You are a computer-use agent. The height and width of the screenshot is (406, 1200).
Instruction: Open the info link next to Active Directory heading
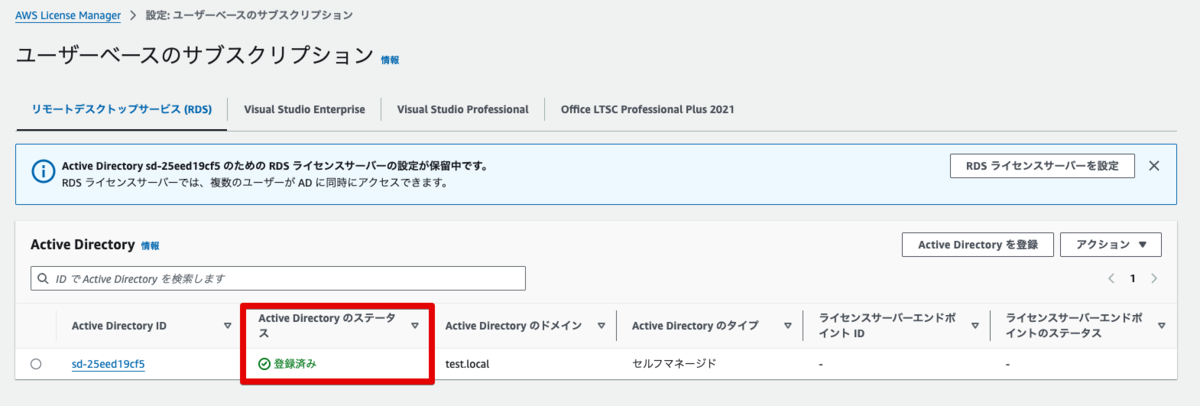click(x=150, y=246)
